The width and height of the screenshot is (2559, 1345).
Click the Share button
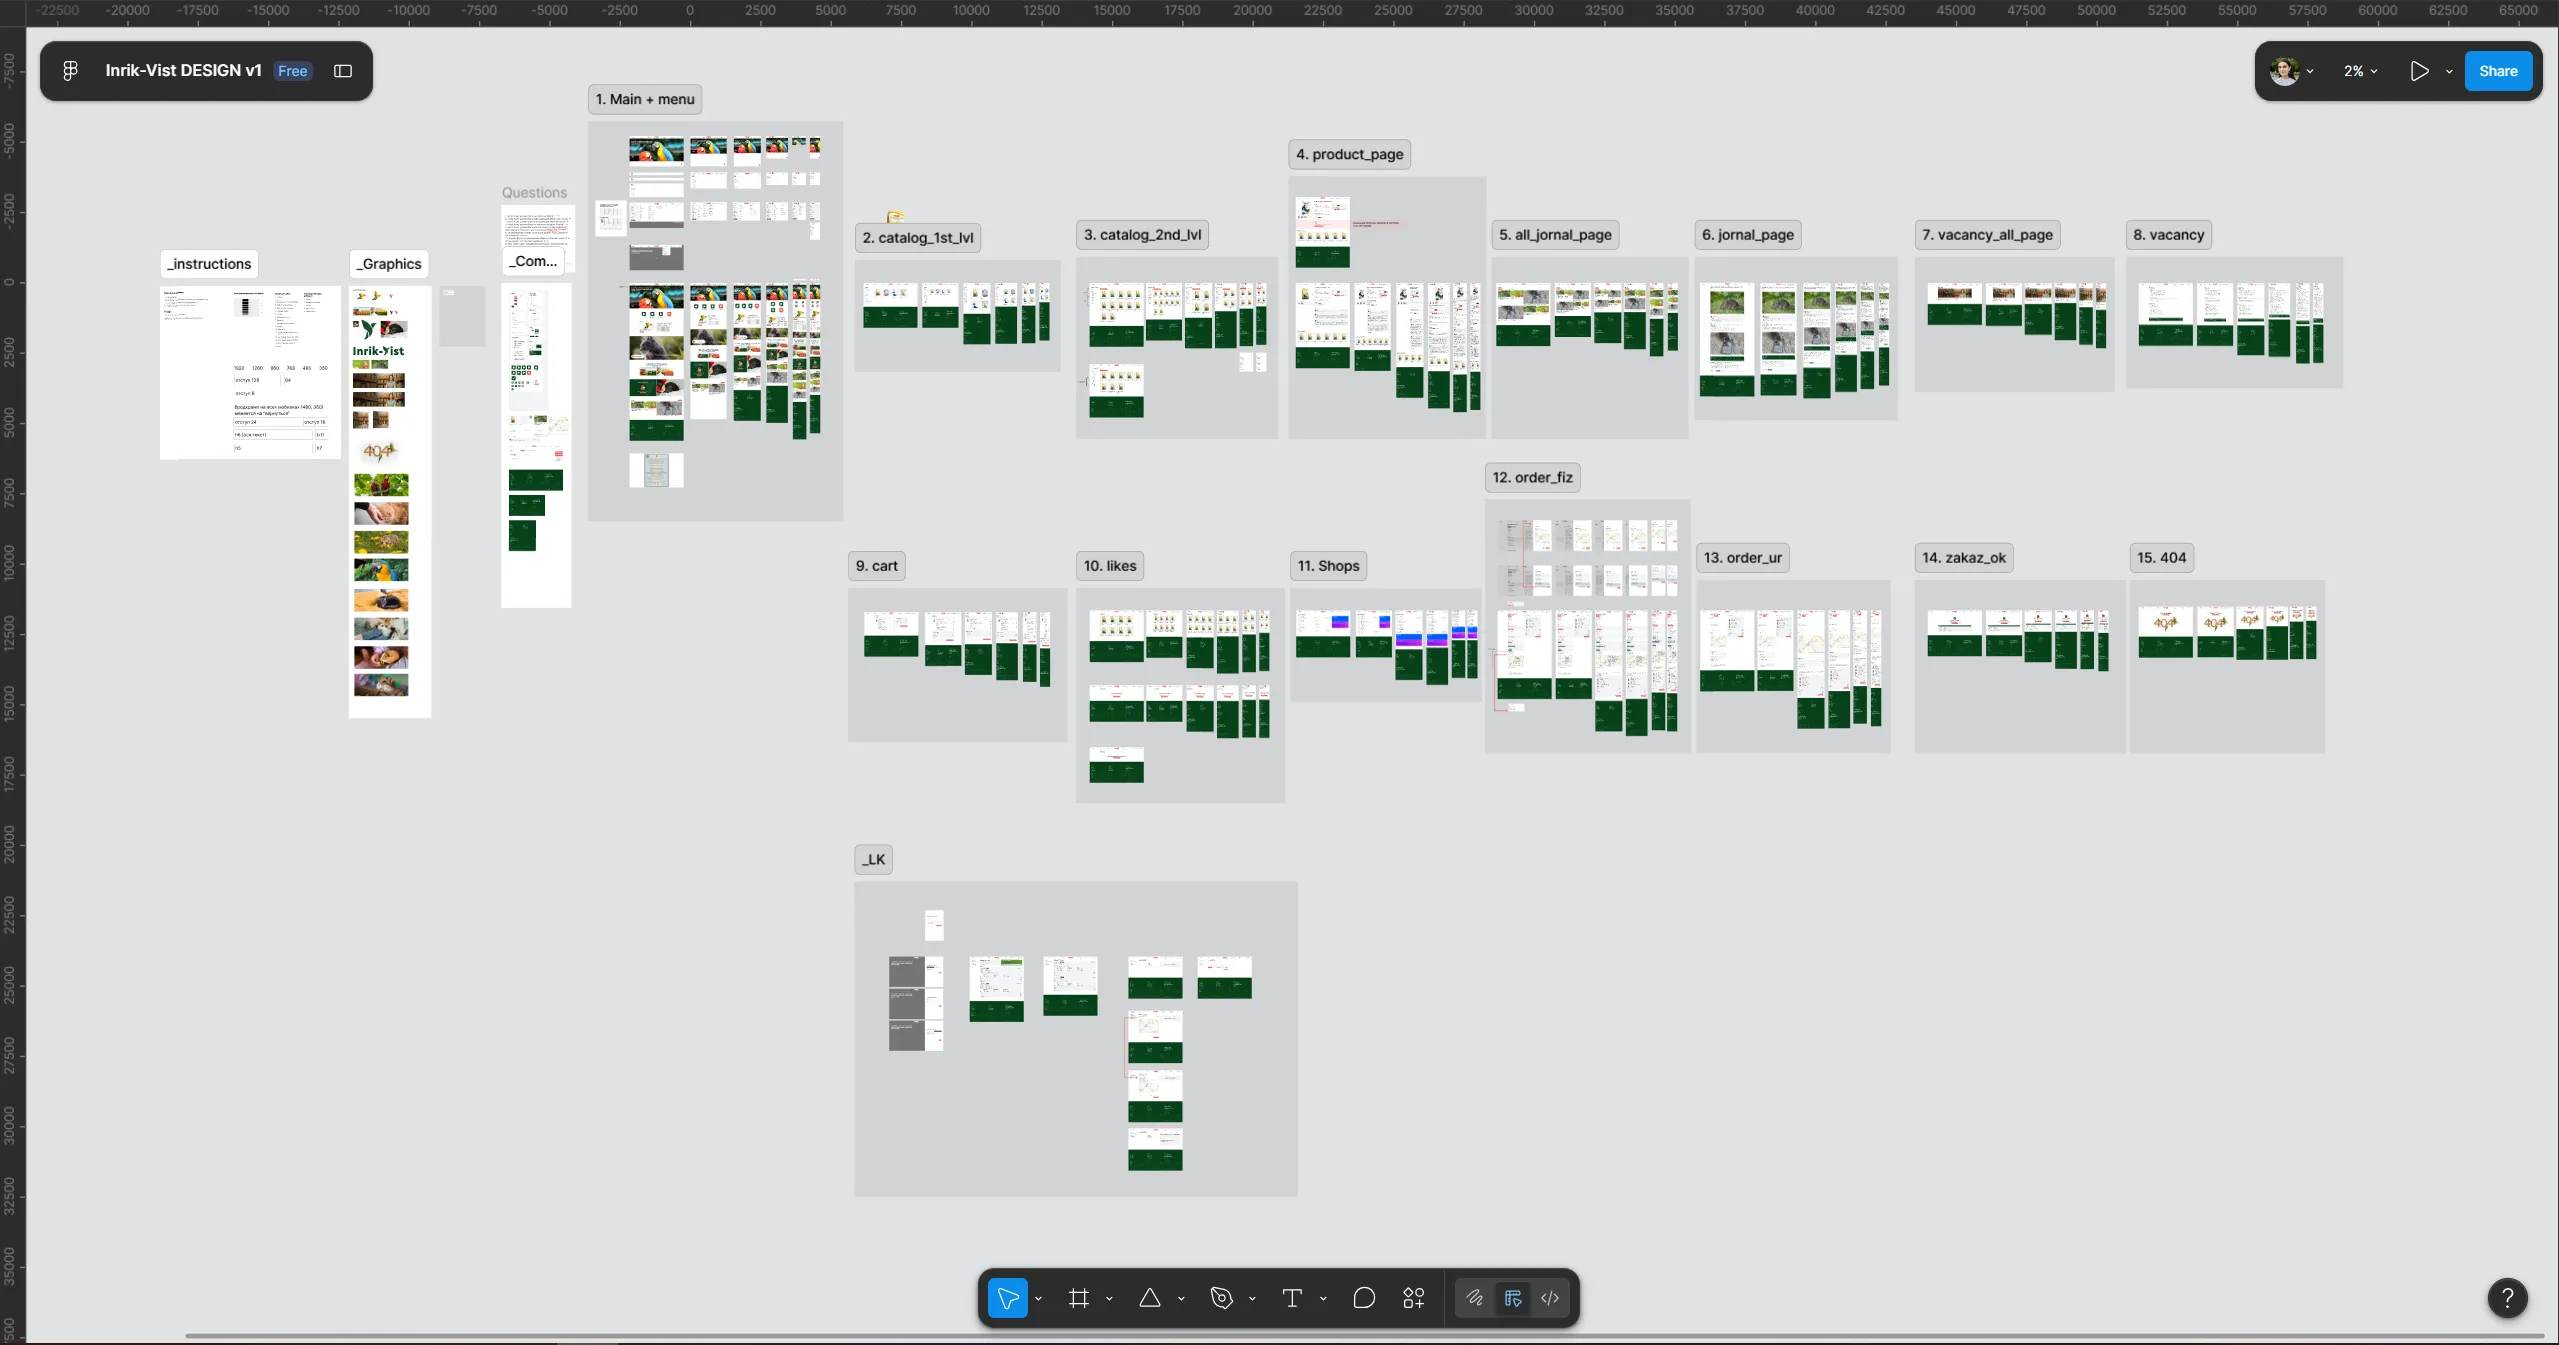2498,71
